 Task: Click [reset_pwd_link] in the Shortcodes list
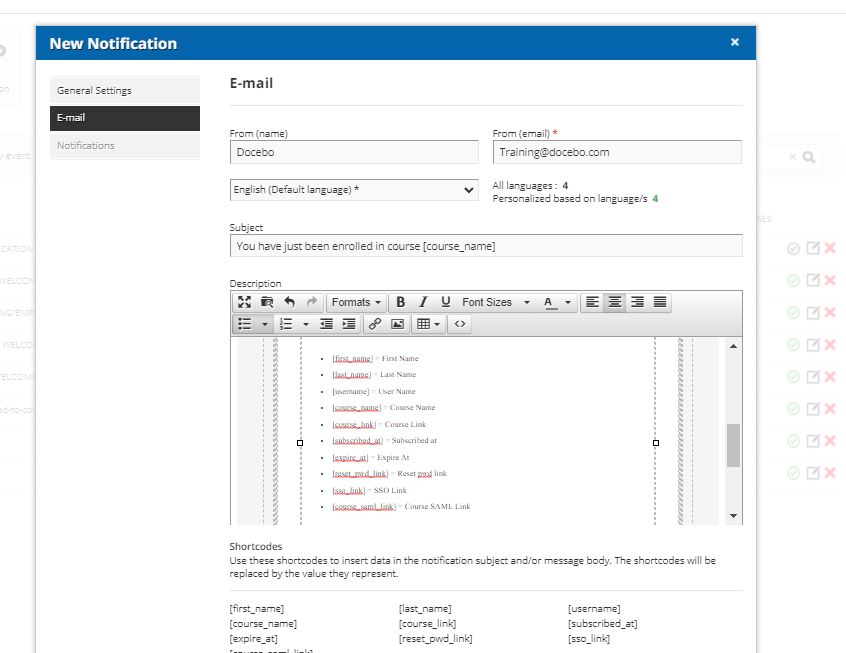pos(435,639)
